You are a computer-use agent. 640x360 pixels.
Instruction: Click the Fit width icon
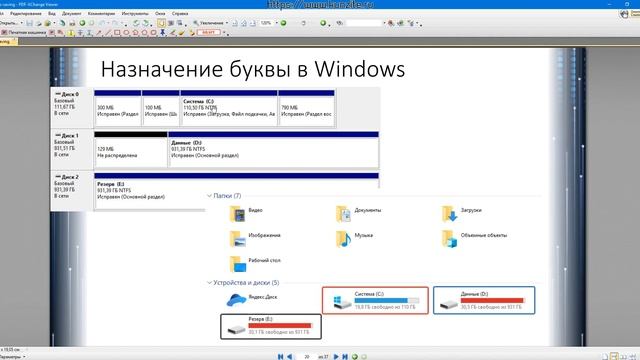[253, 23]
